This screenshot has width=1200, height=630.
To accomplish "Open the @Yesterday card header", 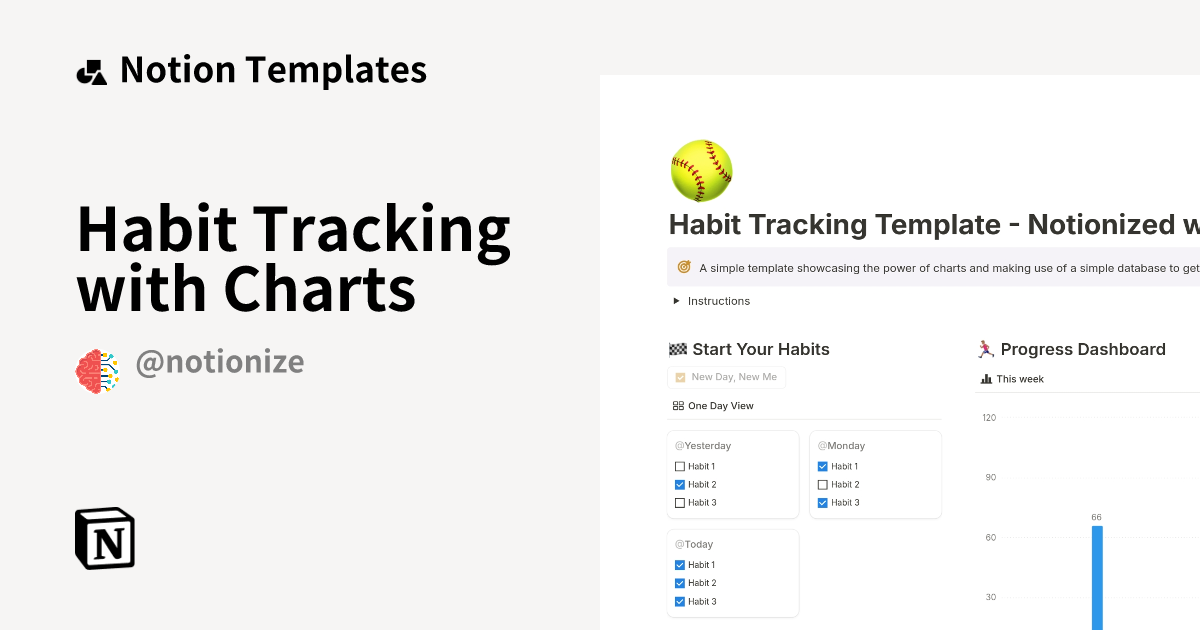I will coord(703,445).
